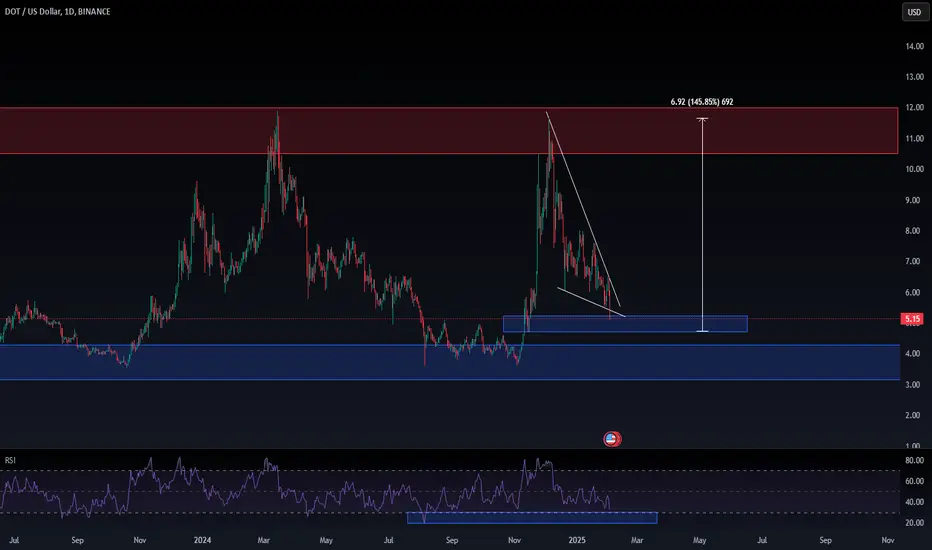Select the large blue support zone rectangle
This screenshot has width=932, height=550.
pos(449,362)
